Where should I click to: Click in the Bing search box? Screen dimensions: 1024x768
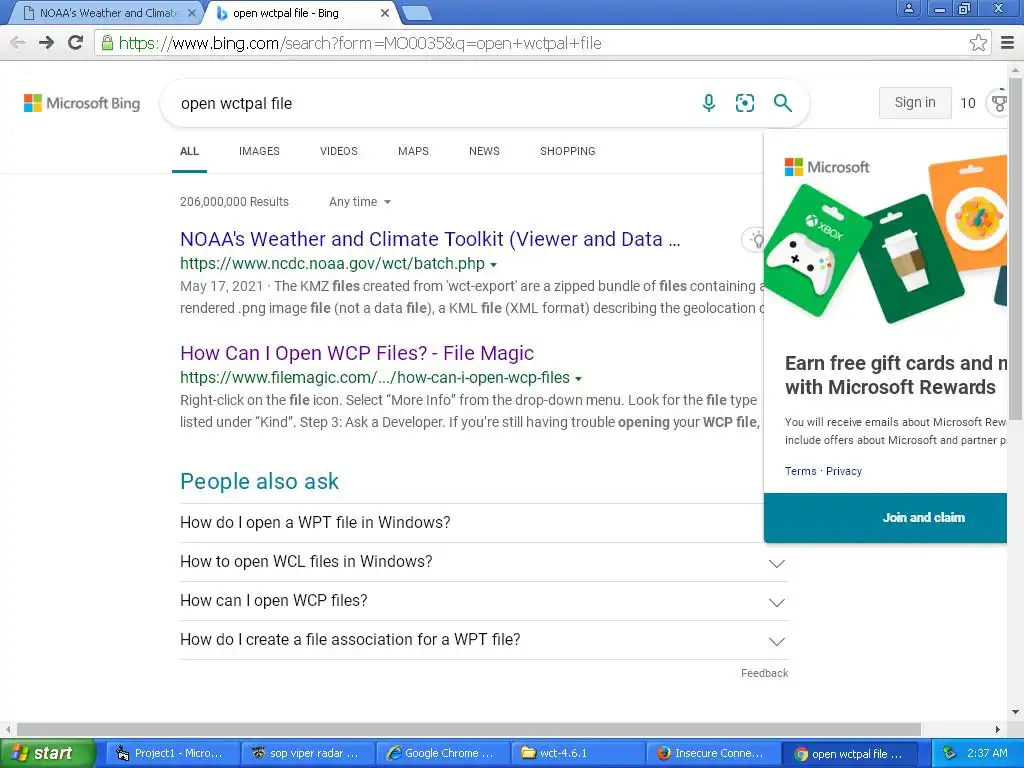tap(431, 103)
